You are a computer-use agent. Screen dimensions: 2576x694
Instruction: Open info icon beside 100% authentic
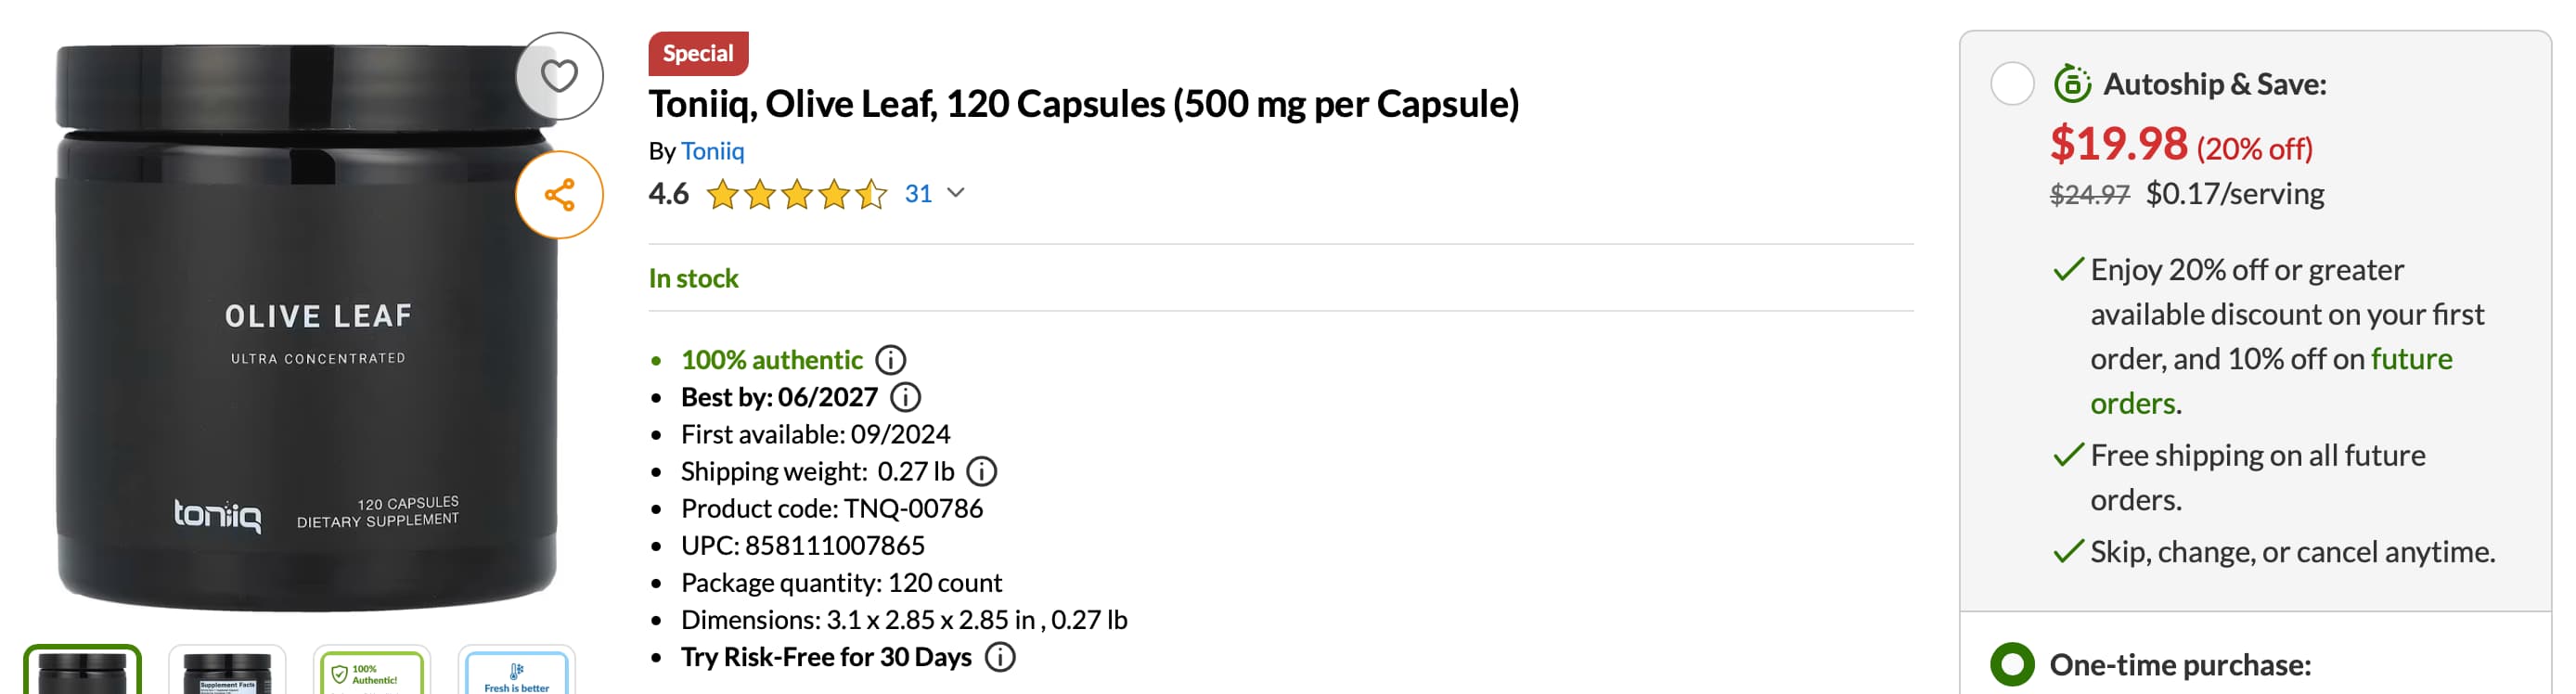coord(890,360)
